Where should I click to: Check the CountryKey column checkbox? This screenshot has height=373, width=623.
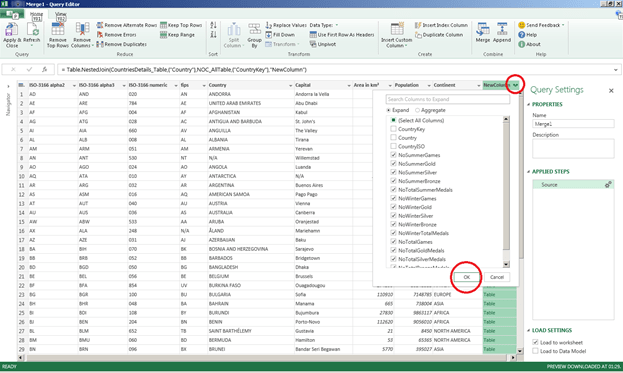coord(393,129)
